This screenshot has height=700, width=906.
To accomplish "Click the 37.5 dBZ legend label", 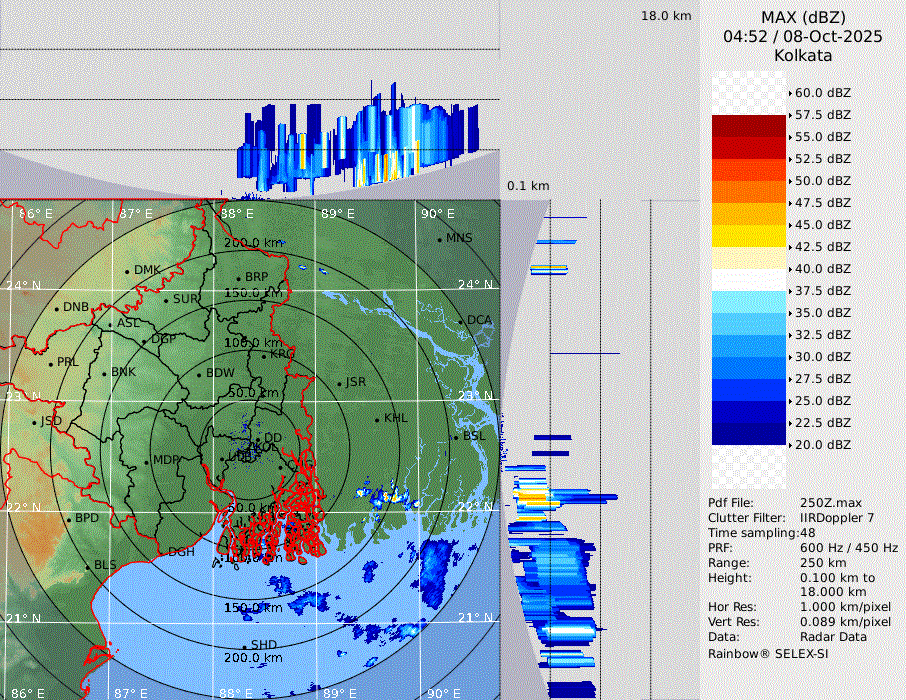I will pos(822,291).
